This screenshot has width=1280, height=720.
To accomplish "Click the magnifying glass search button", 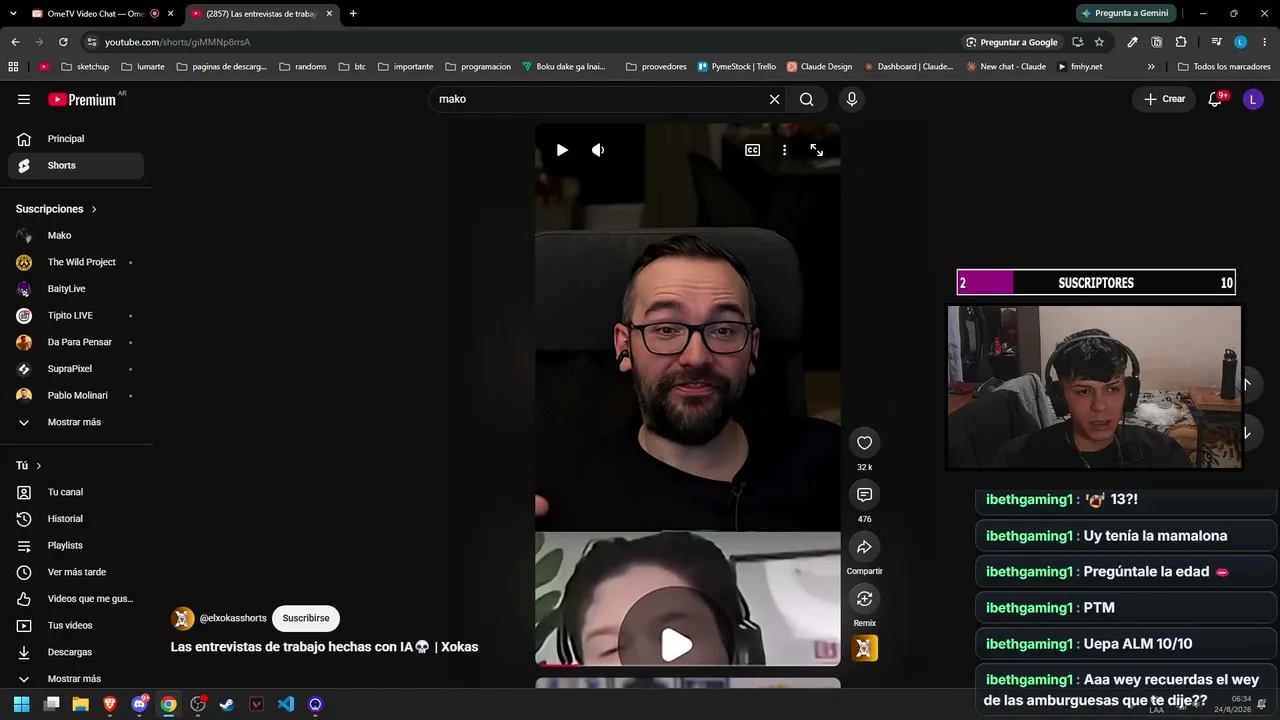I will (x=807, y=99).
